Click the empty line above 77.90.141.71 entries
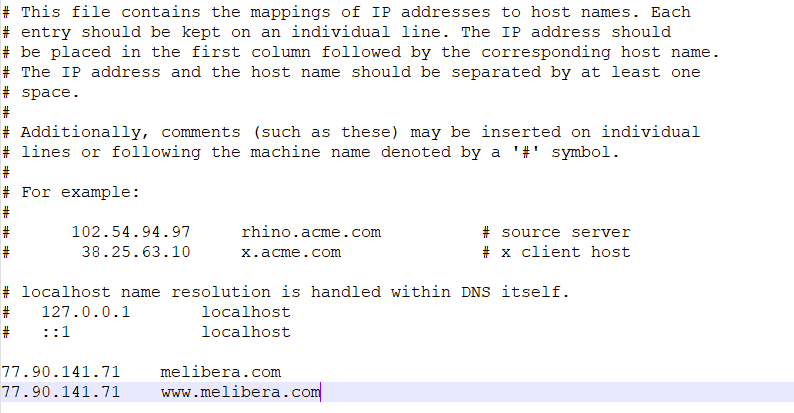 (x=397, y=352)
